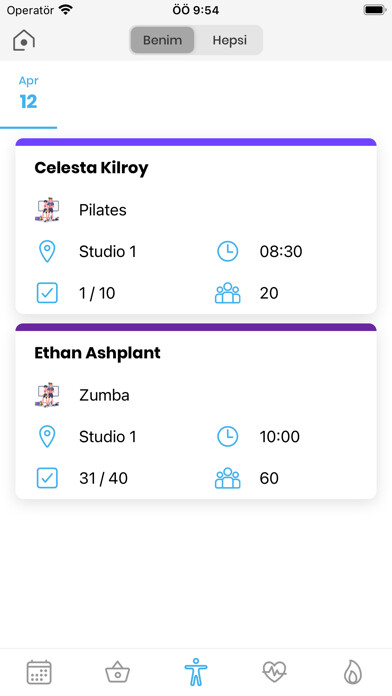Tap the home icon at top left
Image resolution: width=392 pixels, height=696 pixels.
click(x=24, y=40)
